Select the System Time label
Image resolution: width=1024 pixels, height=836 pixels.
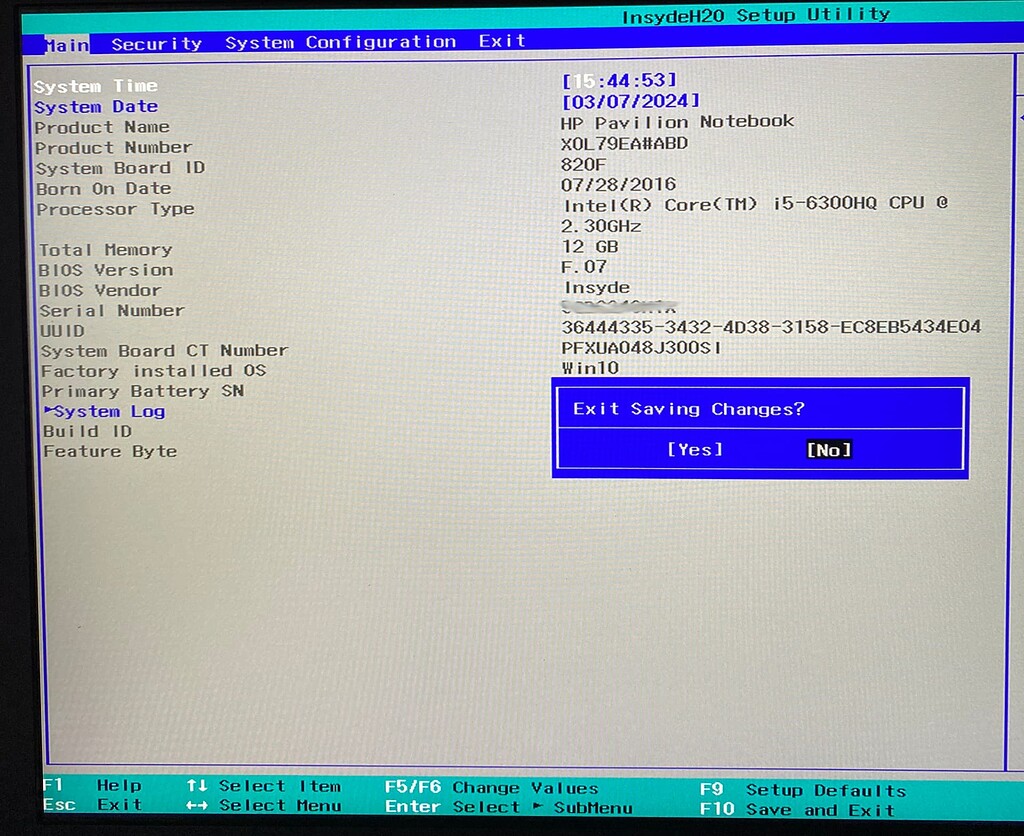(95, 86)
